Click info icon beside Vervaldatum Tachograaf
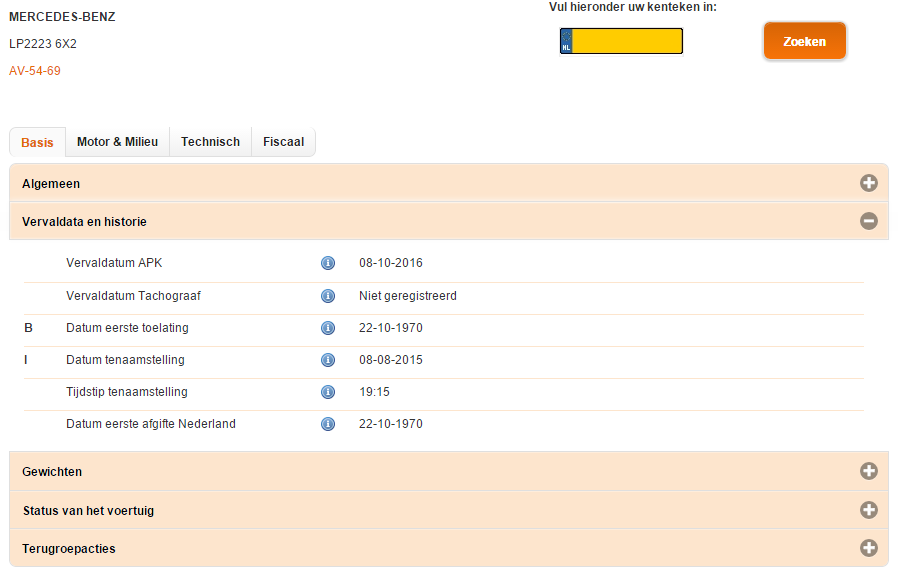Image resolution: width=905 pixels, height=581 pixels. 327,296
